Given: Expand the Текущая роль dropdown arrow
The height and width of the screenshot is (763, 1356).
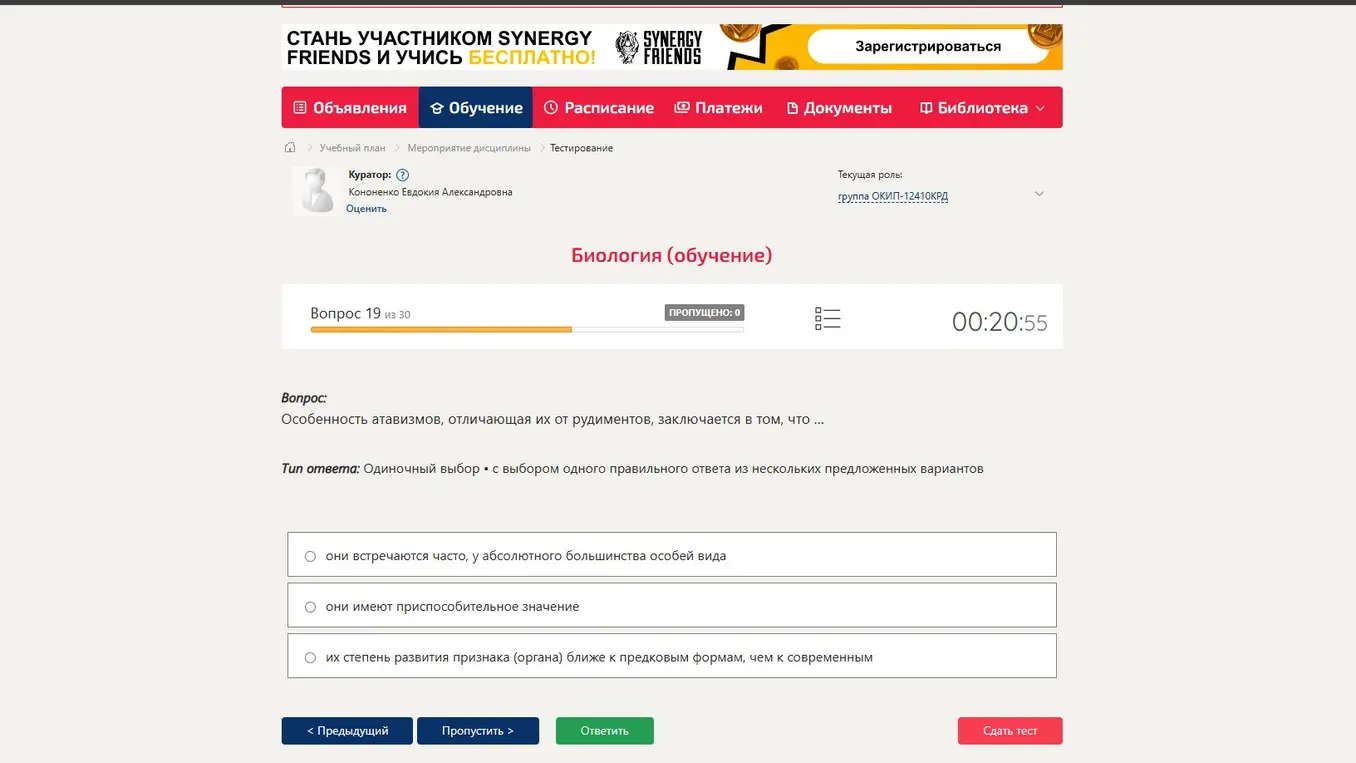Looking at the screenshot, I should 1039,194.
